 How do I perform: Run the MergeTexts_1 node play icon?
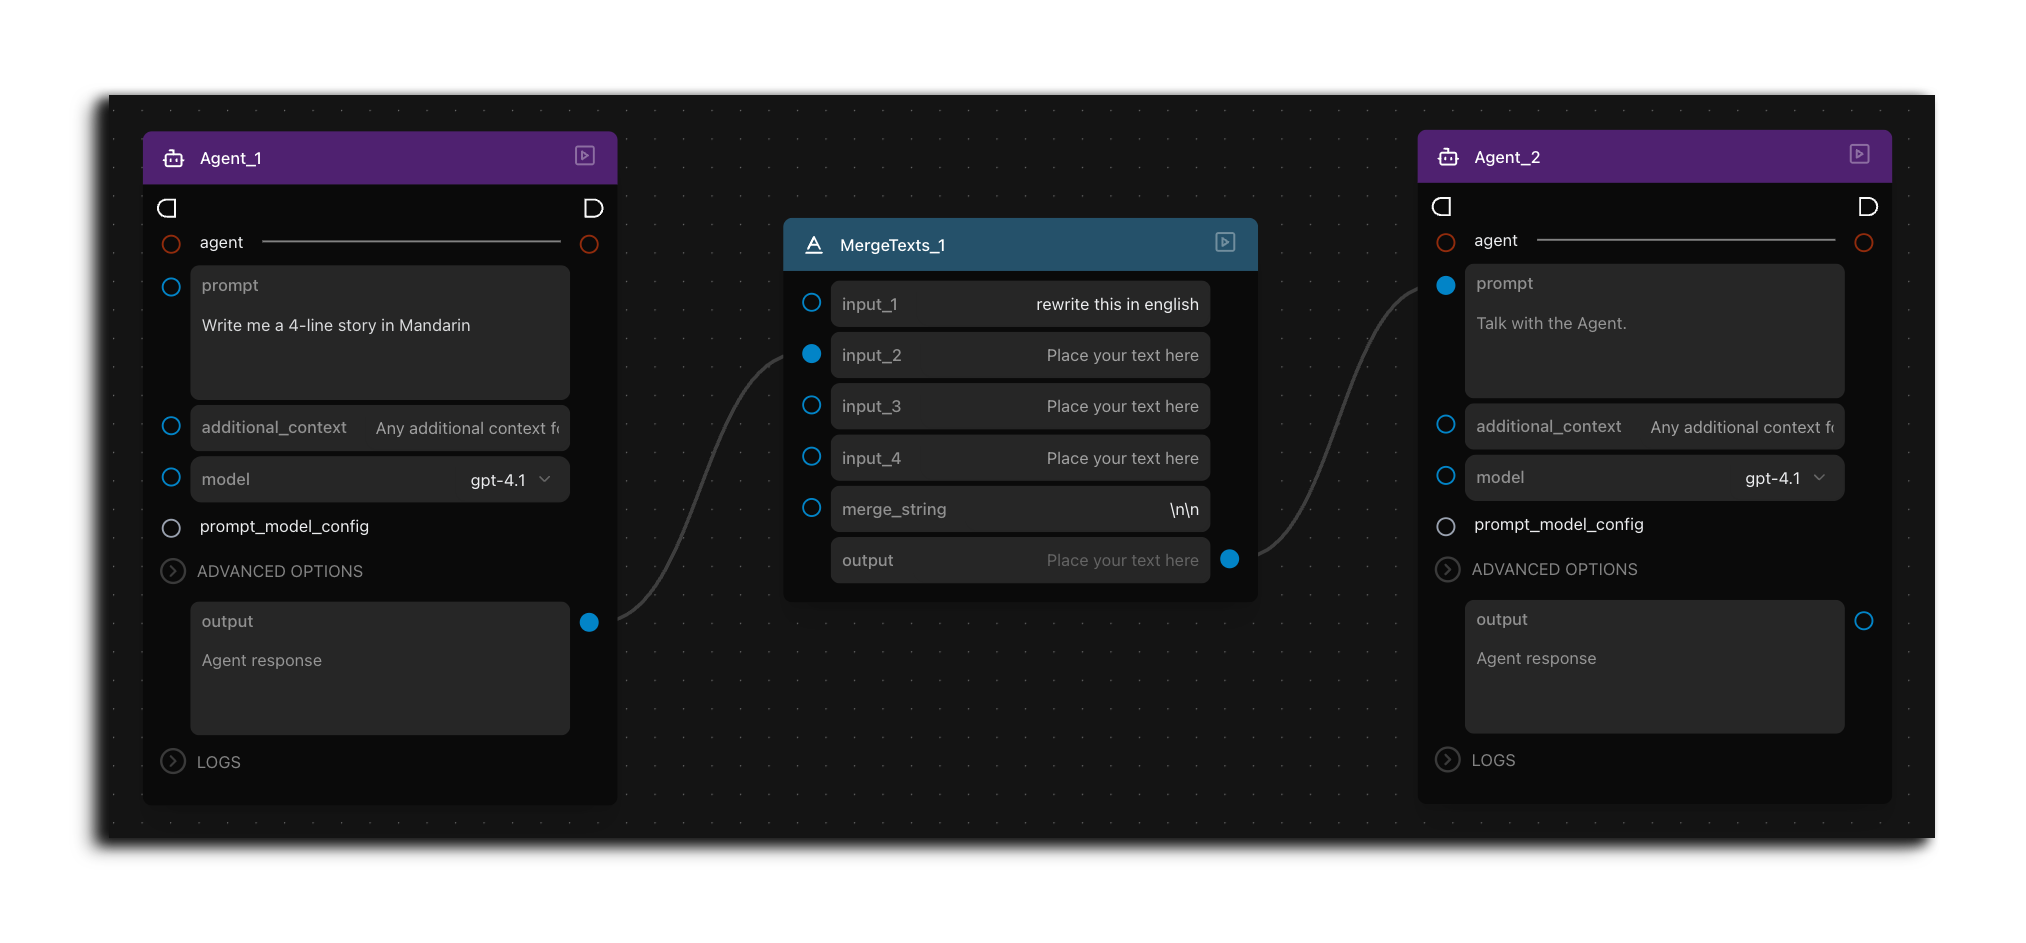coord(1225,242)
